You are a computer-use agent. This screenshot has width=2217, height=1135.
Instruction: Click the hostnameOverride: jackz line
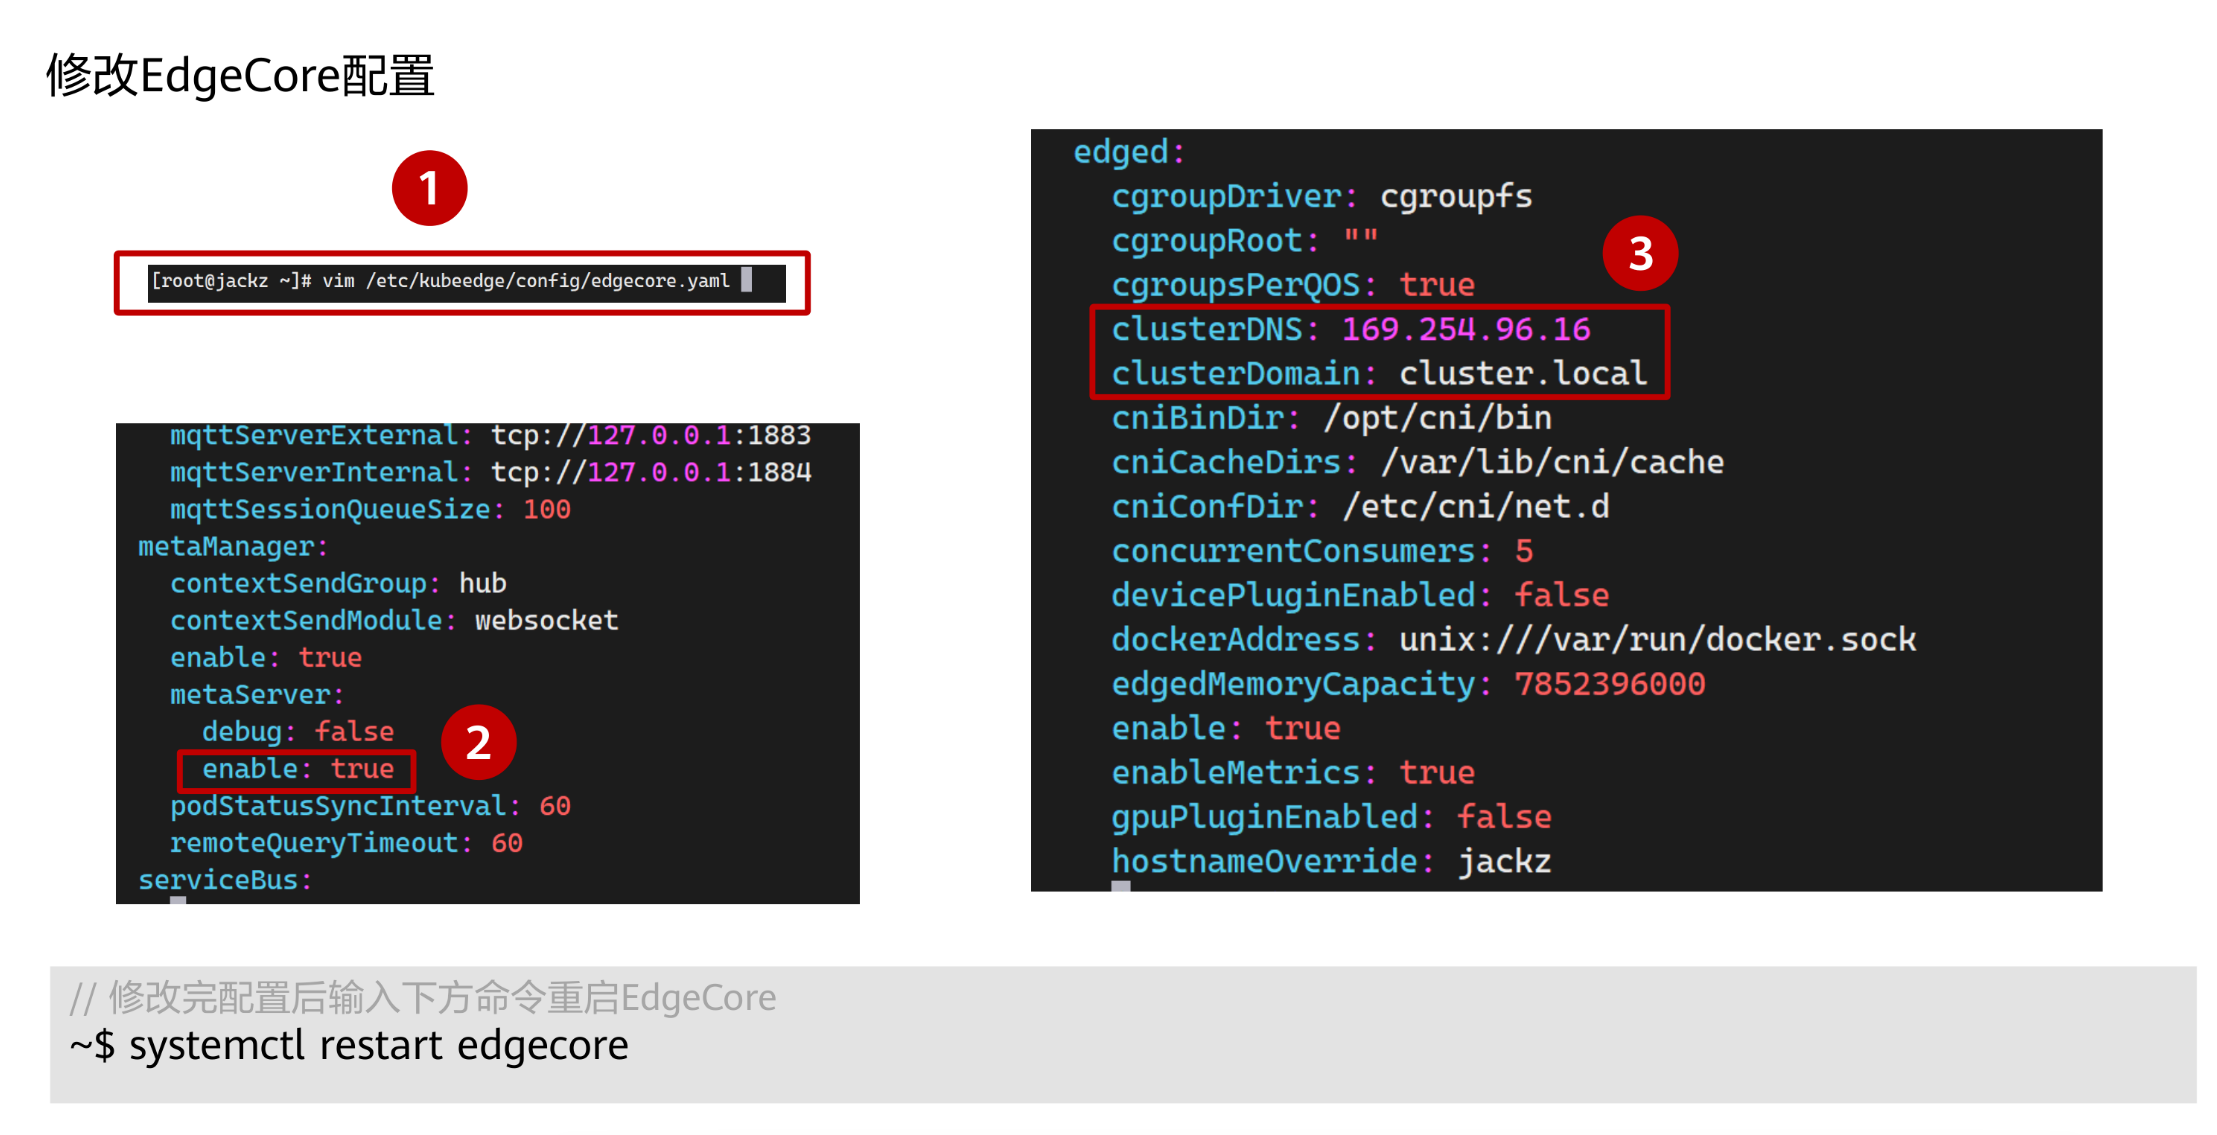(x=1330, y=861)
